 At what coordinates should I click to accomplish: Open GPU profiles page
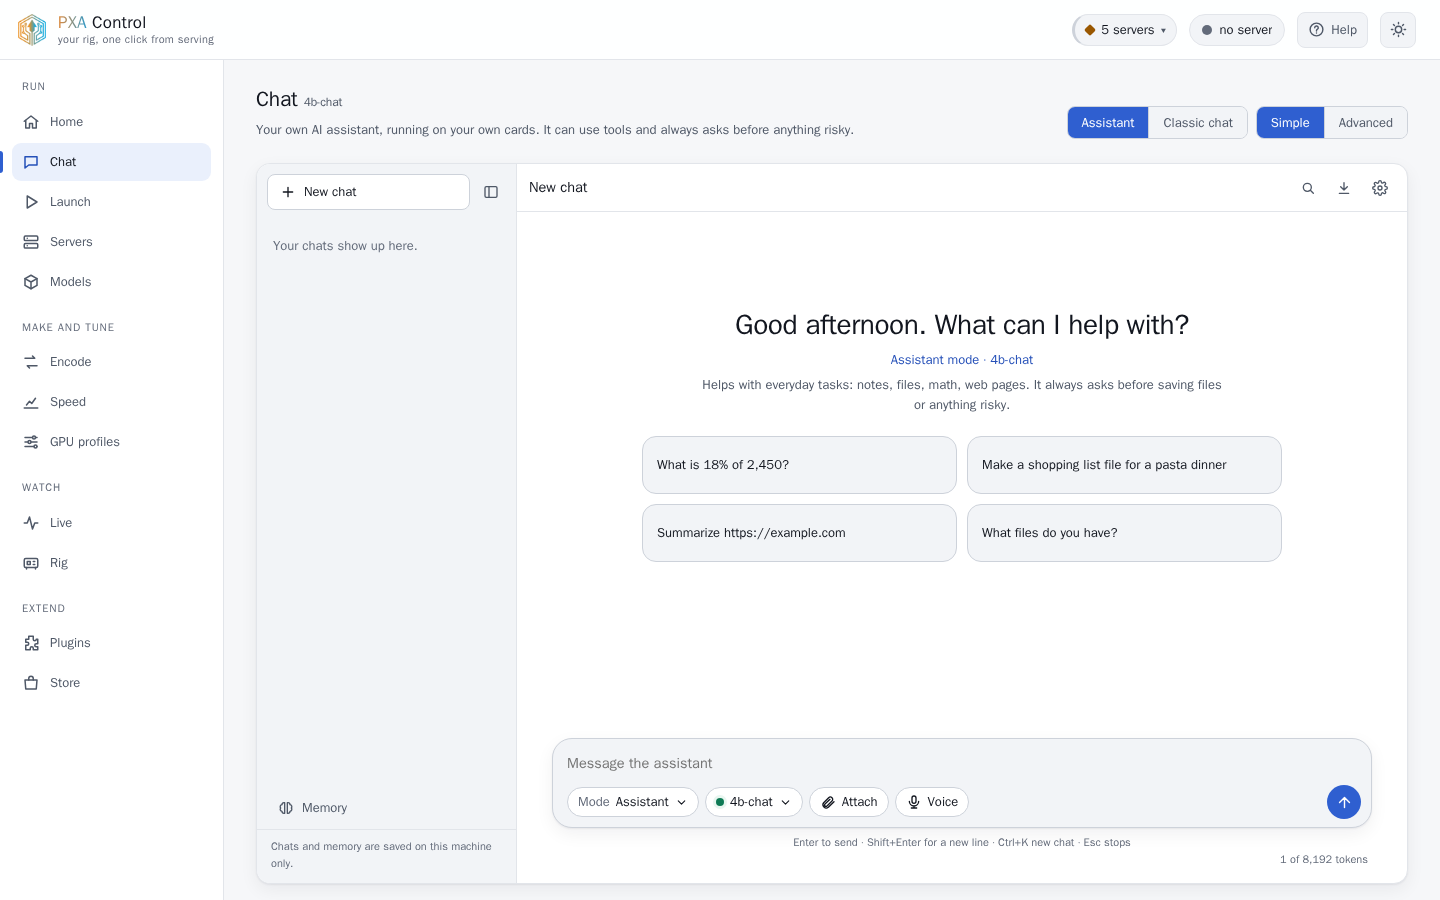pyautogui.click(x=111, y=442)
